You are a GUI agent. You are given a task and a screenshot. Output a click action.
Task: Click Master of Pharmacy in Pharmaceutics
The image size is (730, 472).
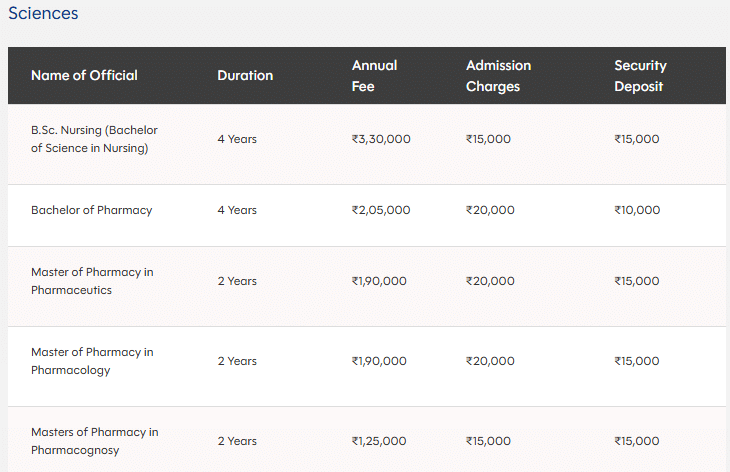click(92, 281)
